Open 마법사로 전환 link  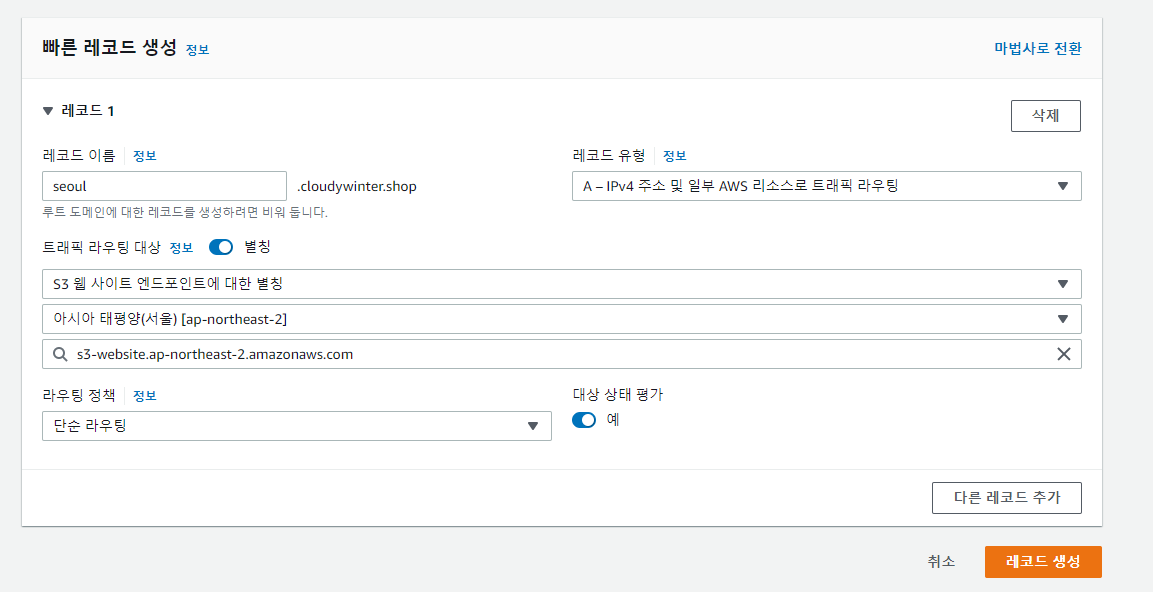point(1038,49)
